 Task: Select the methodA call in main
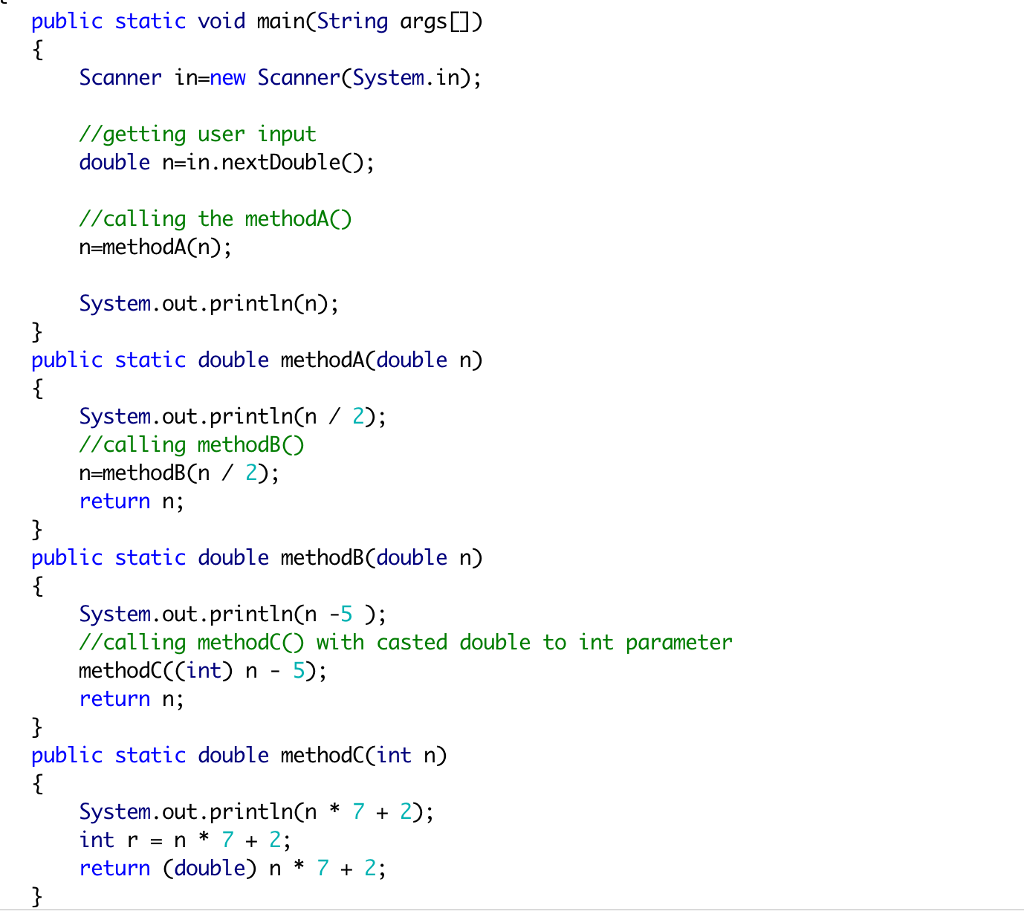pyautogui.click(x=155, y=246)
